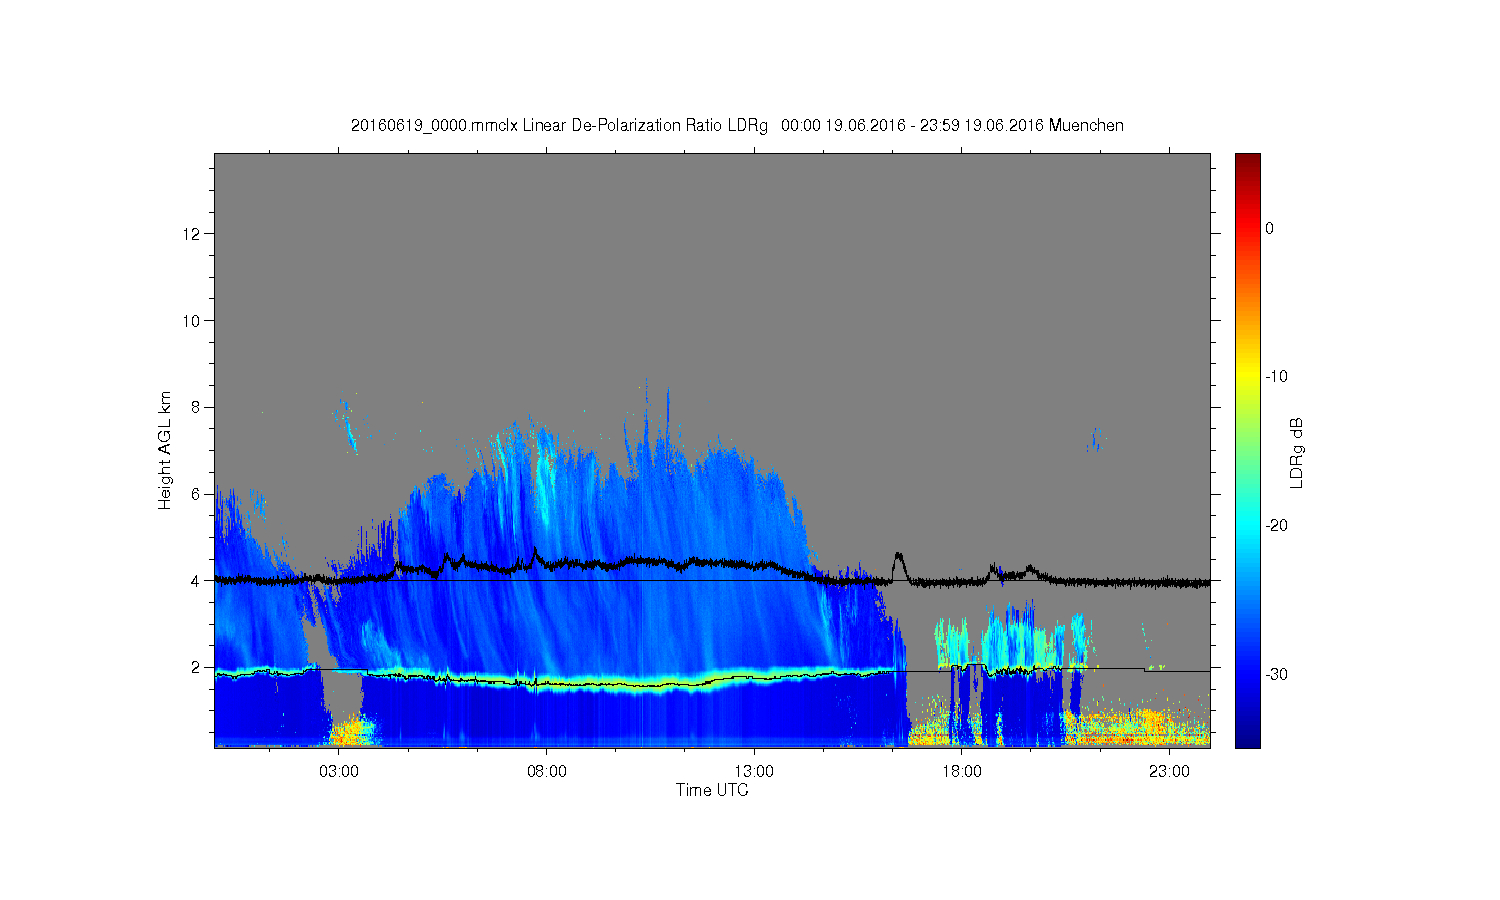Screen dimensions: 1500x900
Task: Click the height axis tick label 10
Action: coord(193,321)
